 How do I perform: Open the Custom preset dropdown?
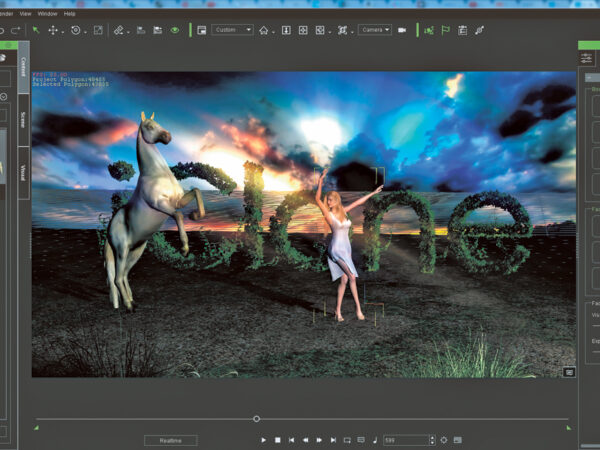[x=232, y=30]
